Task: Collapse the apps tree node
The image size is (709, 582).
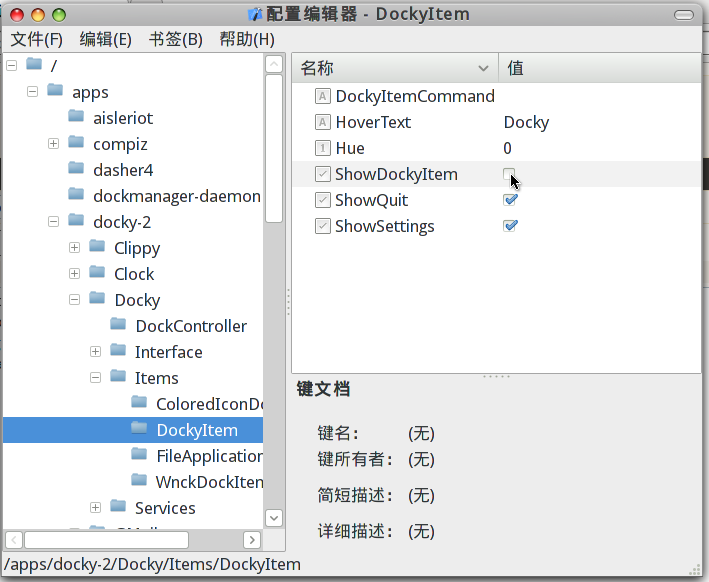Action: [32, 92]
